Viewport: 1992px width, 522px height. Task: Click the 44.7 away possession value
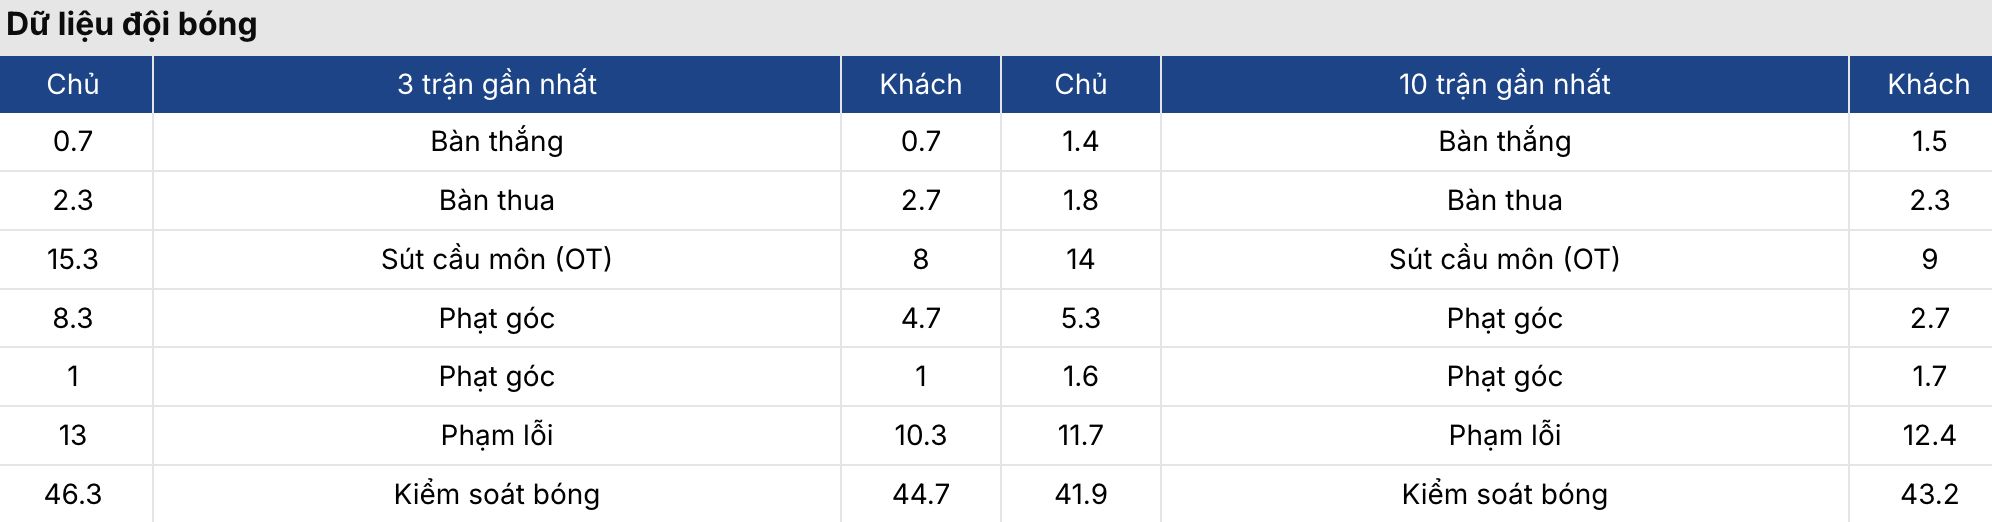click(920, 494)
